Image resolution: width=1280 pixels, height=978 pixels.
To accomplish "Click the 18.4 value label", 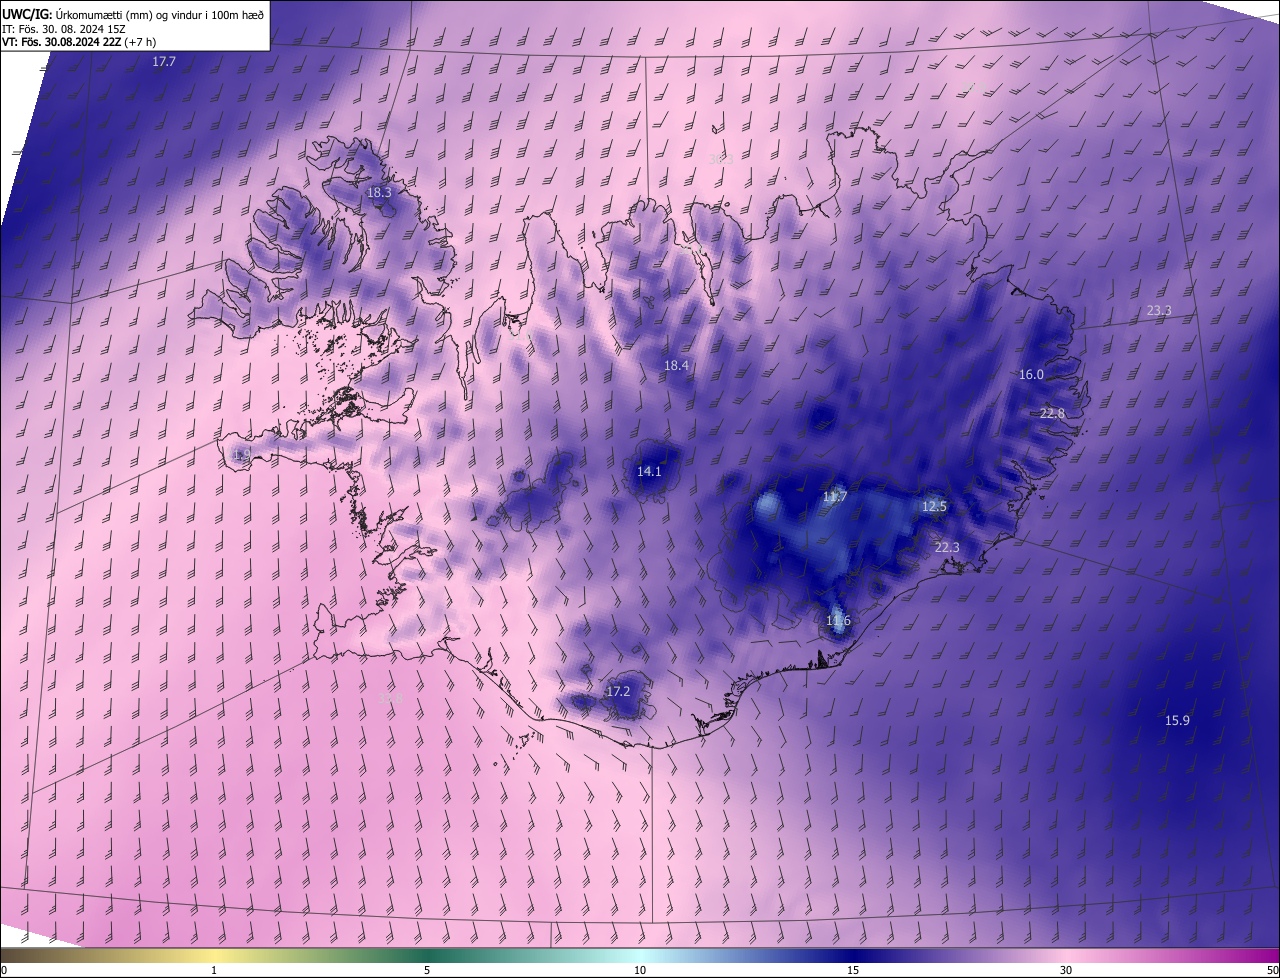I will (677, 366).
